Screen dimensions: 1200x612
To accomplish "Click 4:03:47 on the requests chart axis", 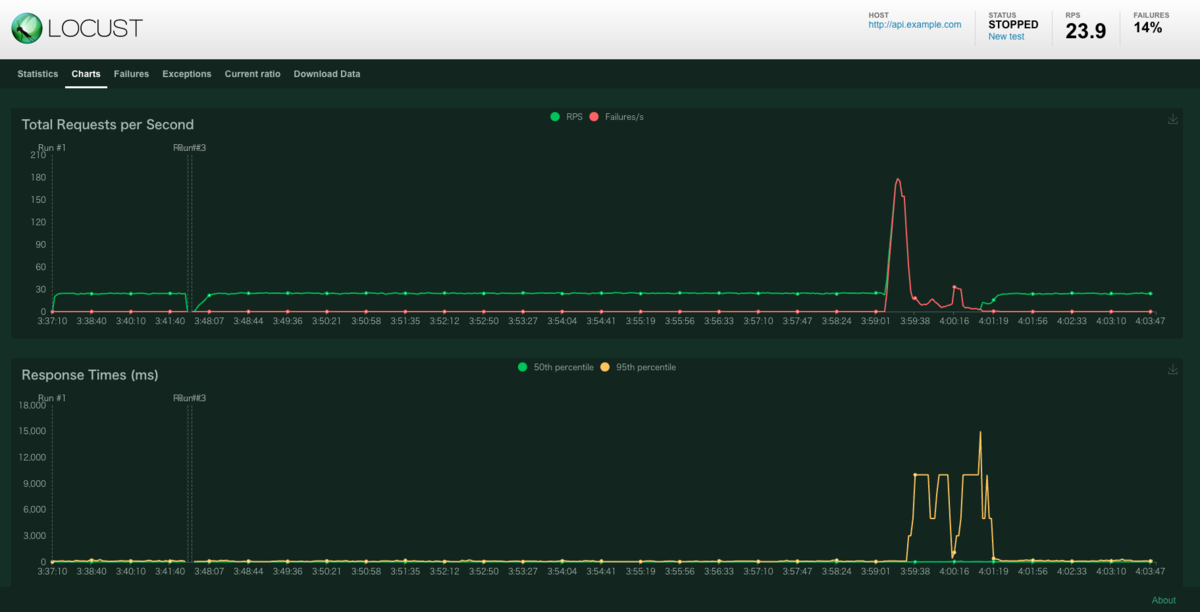I will click(x=1148, y=321).
